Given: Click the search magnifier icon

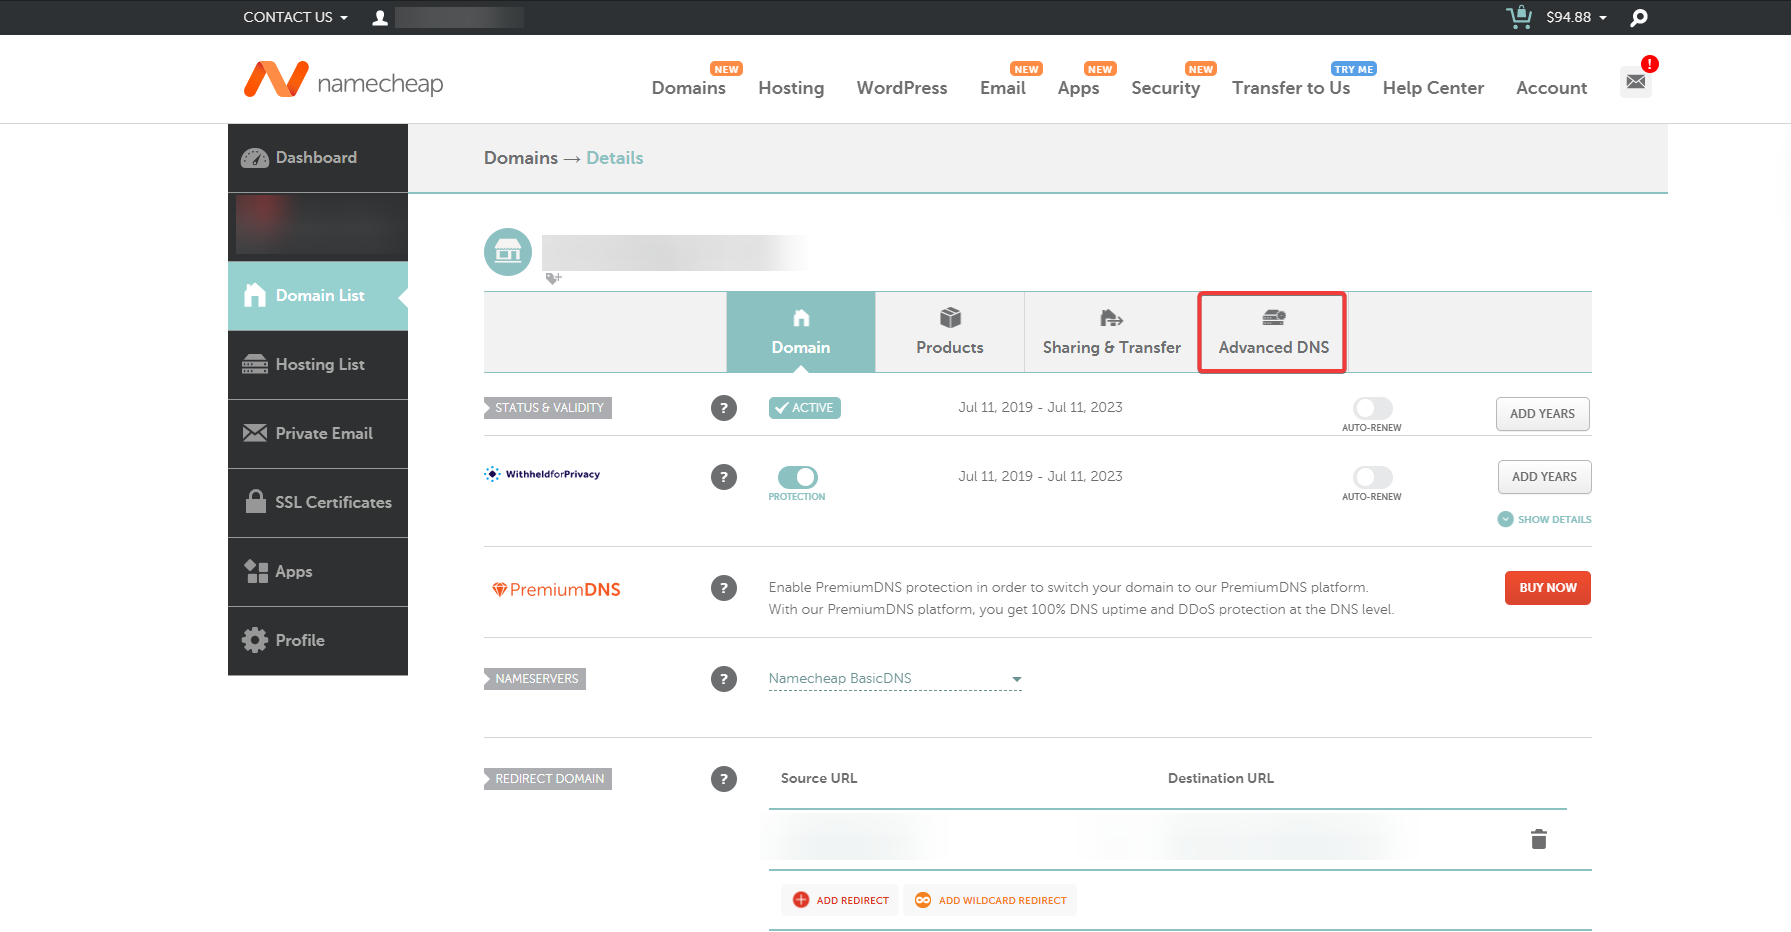Looking at the screenshot, I should coord(1638,17).
